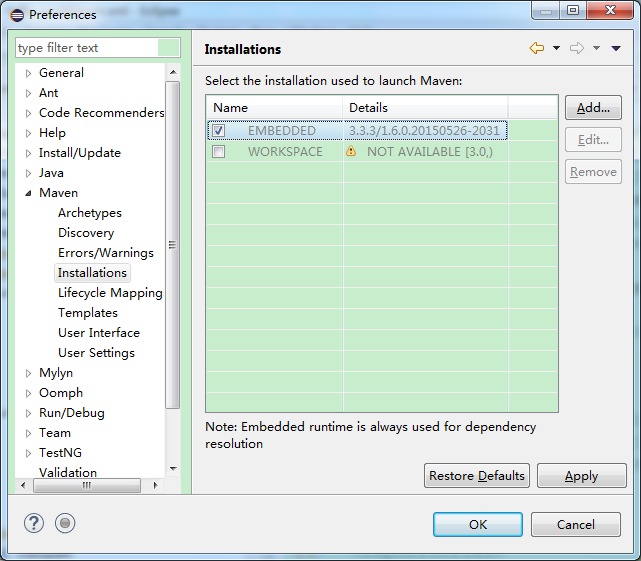The width and height of the screenshot is (641, 561).
Task: Select Discovery under Maven
Action: click(x=86, y=233)
